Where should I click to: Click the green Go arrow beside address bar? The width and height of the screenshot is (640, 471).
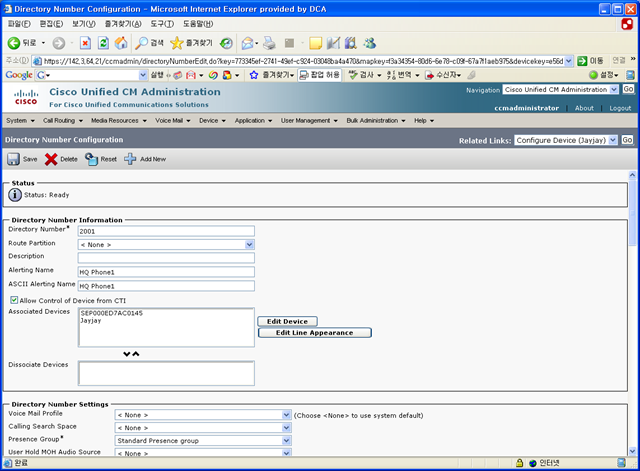click(582, 61)
